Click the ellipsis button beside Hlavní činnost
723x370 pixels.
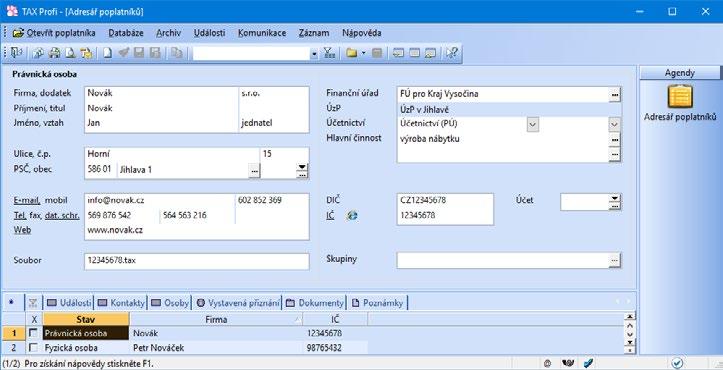click(x=615, y=139)
